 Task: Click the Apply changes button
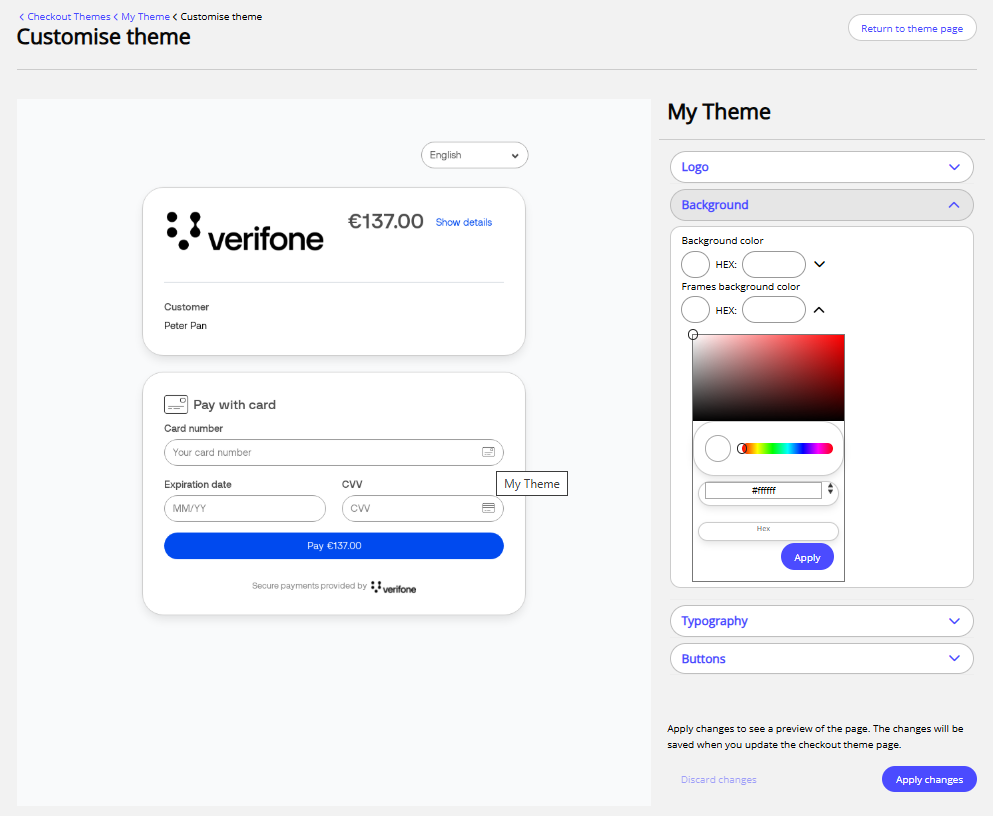929,779
